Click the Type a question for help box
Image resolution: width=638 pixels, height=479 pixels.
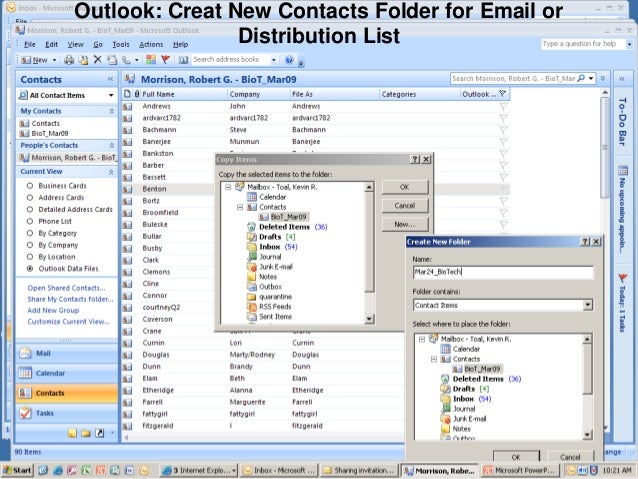click(583, 44)
